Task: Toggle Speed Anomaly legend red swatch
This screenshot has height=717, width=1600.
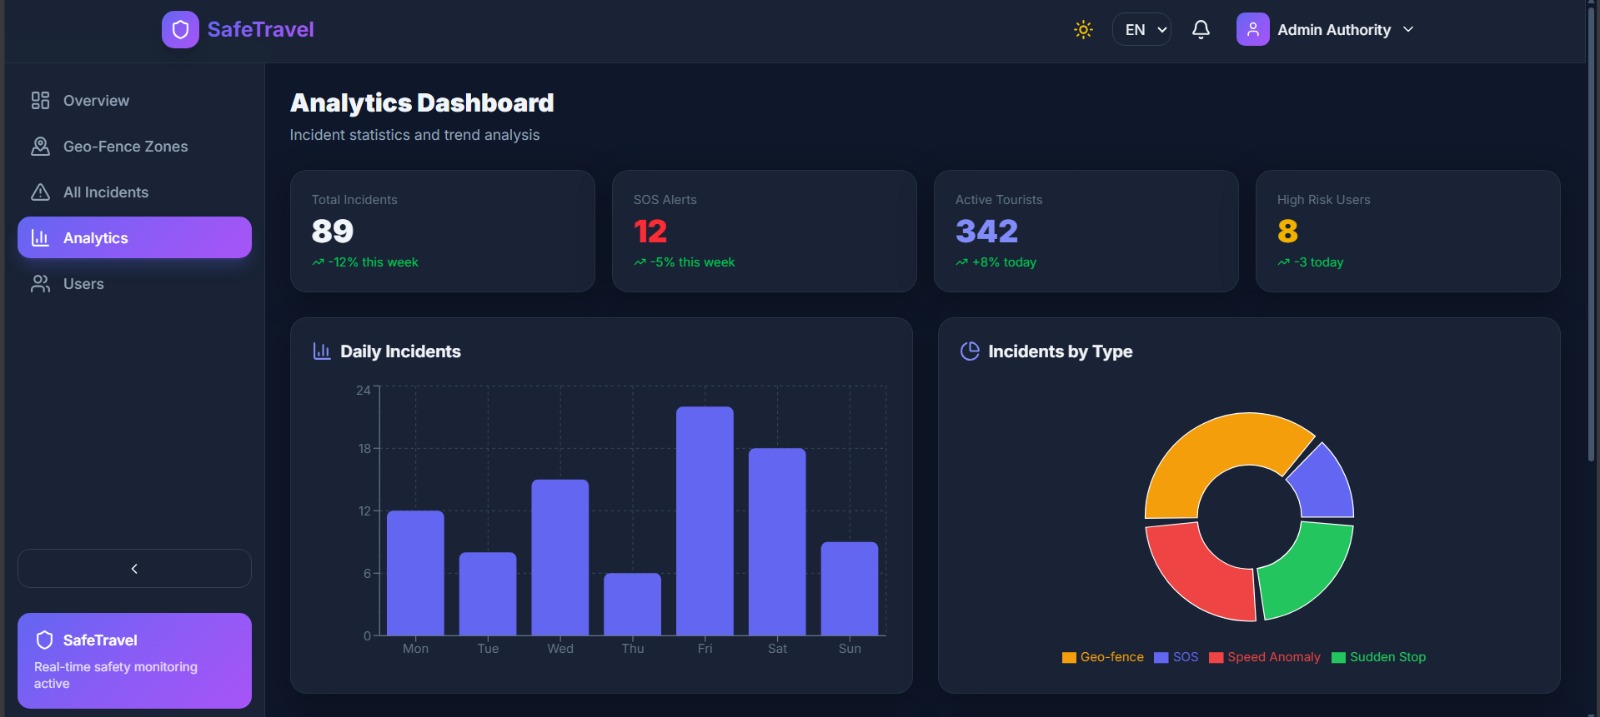Action: pyautogui.click(x=1216, y=658)
